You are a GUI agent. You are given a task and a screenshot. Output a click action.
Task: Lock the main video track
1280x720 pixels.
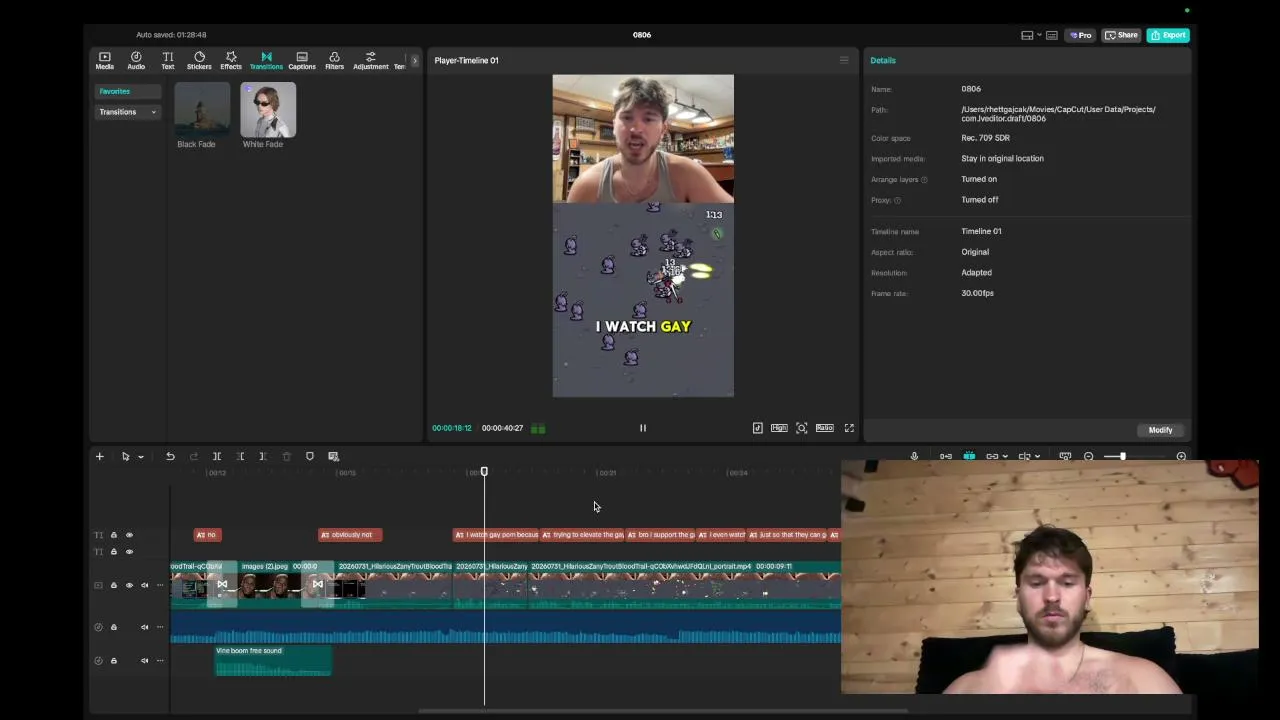tap(113, 585)
